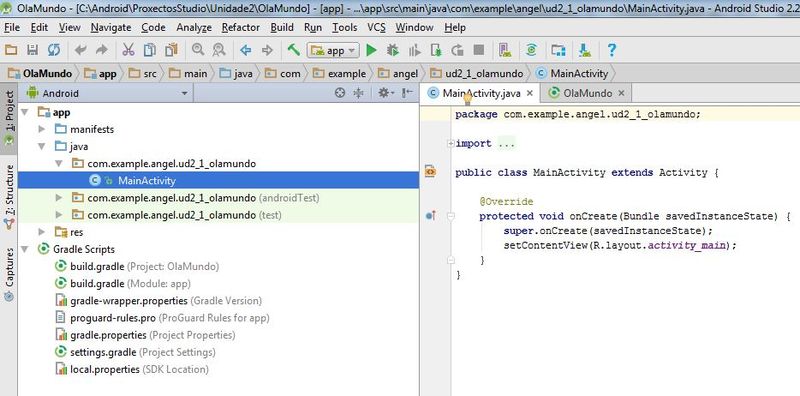Viewport: 800px width, 396px height.
Task: Click the Redo arrow icon
Action: (102, 50)
